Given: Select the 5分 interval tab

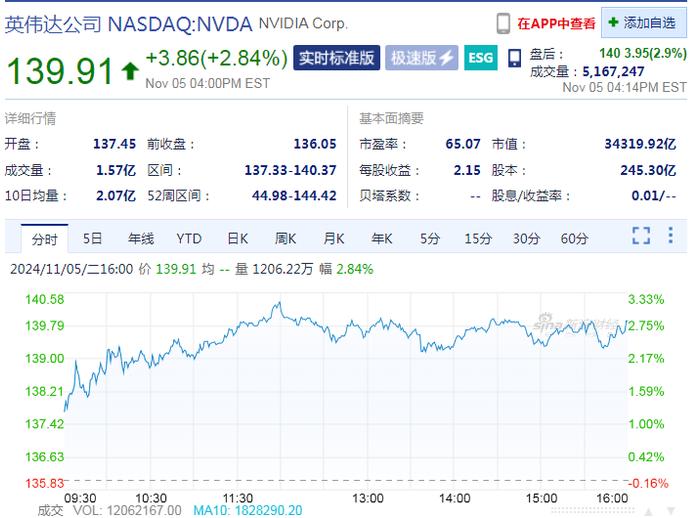Looking at the screenshot, I should [x=430, y=238].
